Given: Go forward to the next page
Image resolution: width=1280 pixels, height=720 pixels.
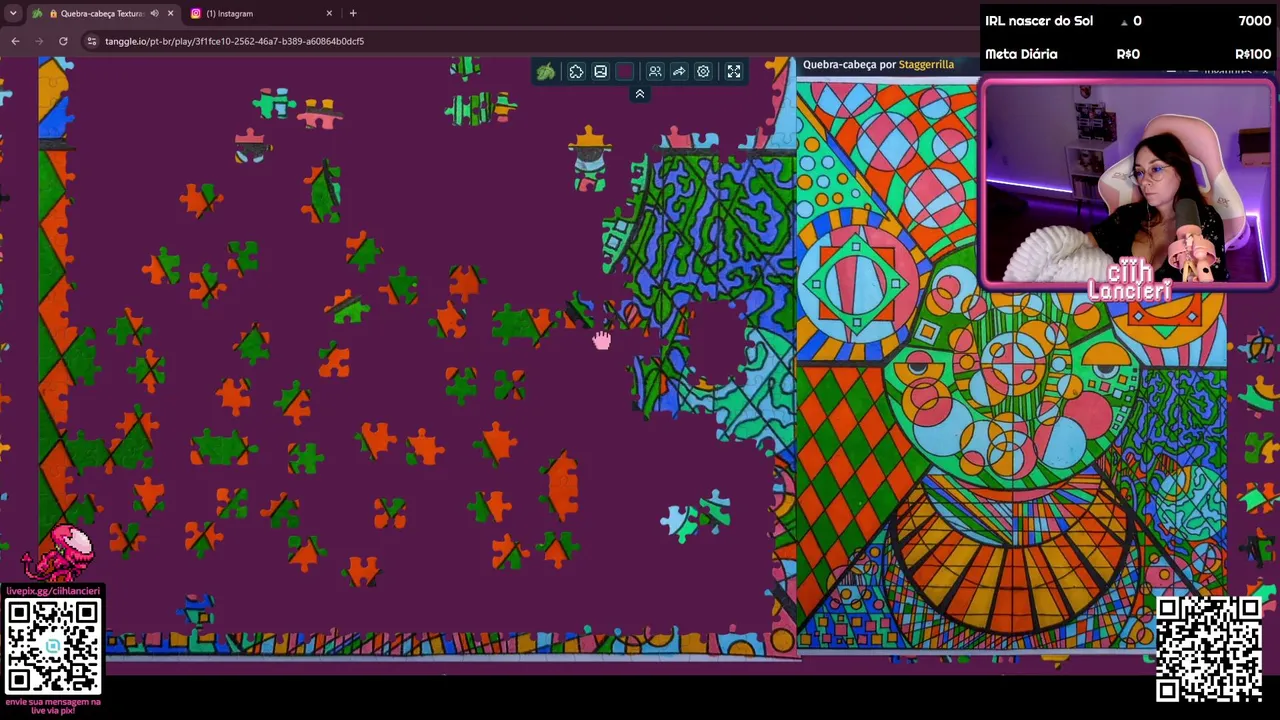Looking at the screenshot, I should [x=39, y=41].
